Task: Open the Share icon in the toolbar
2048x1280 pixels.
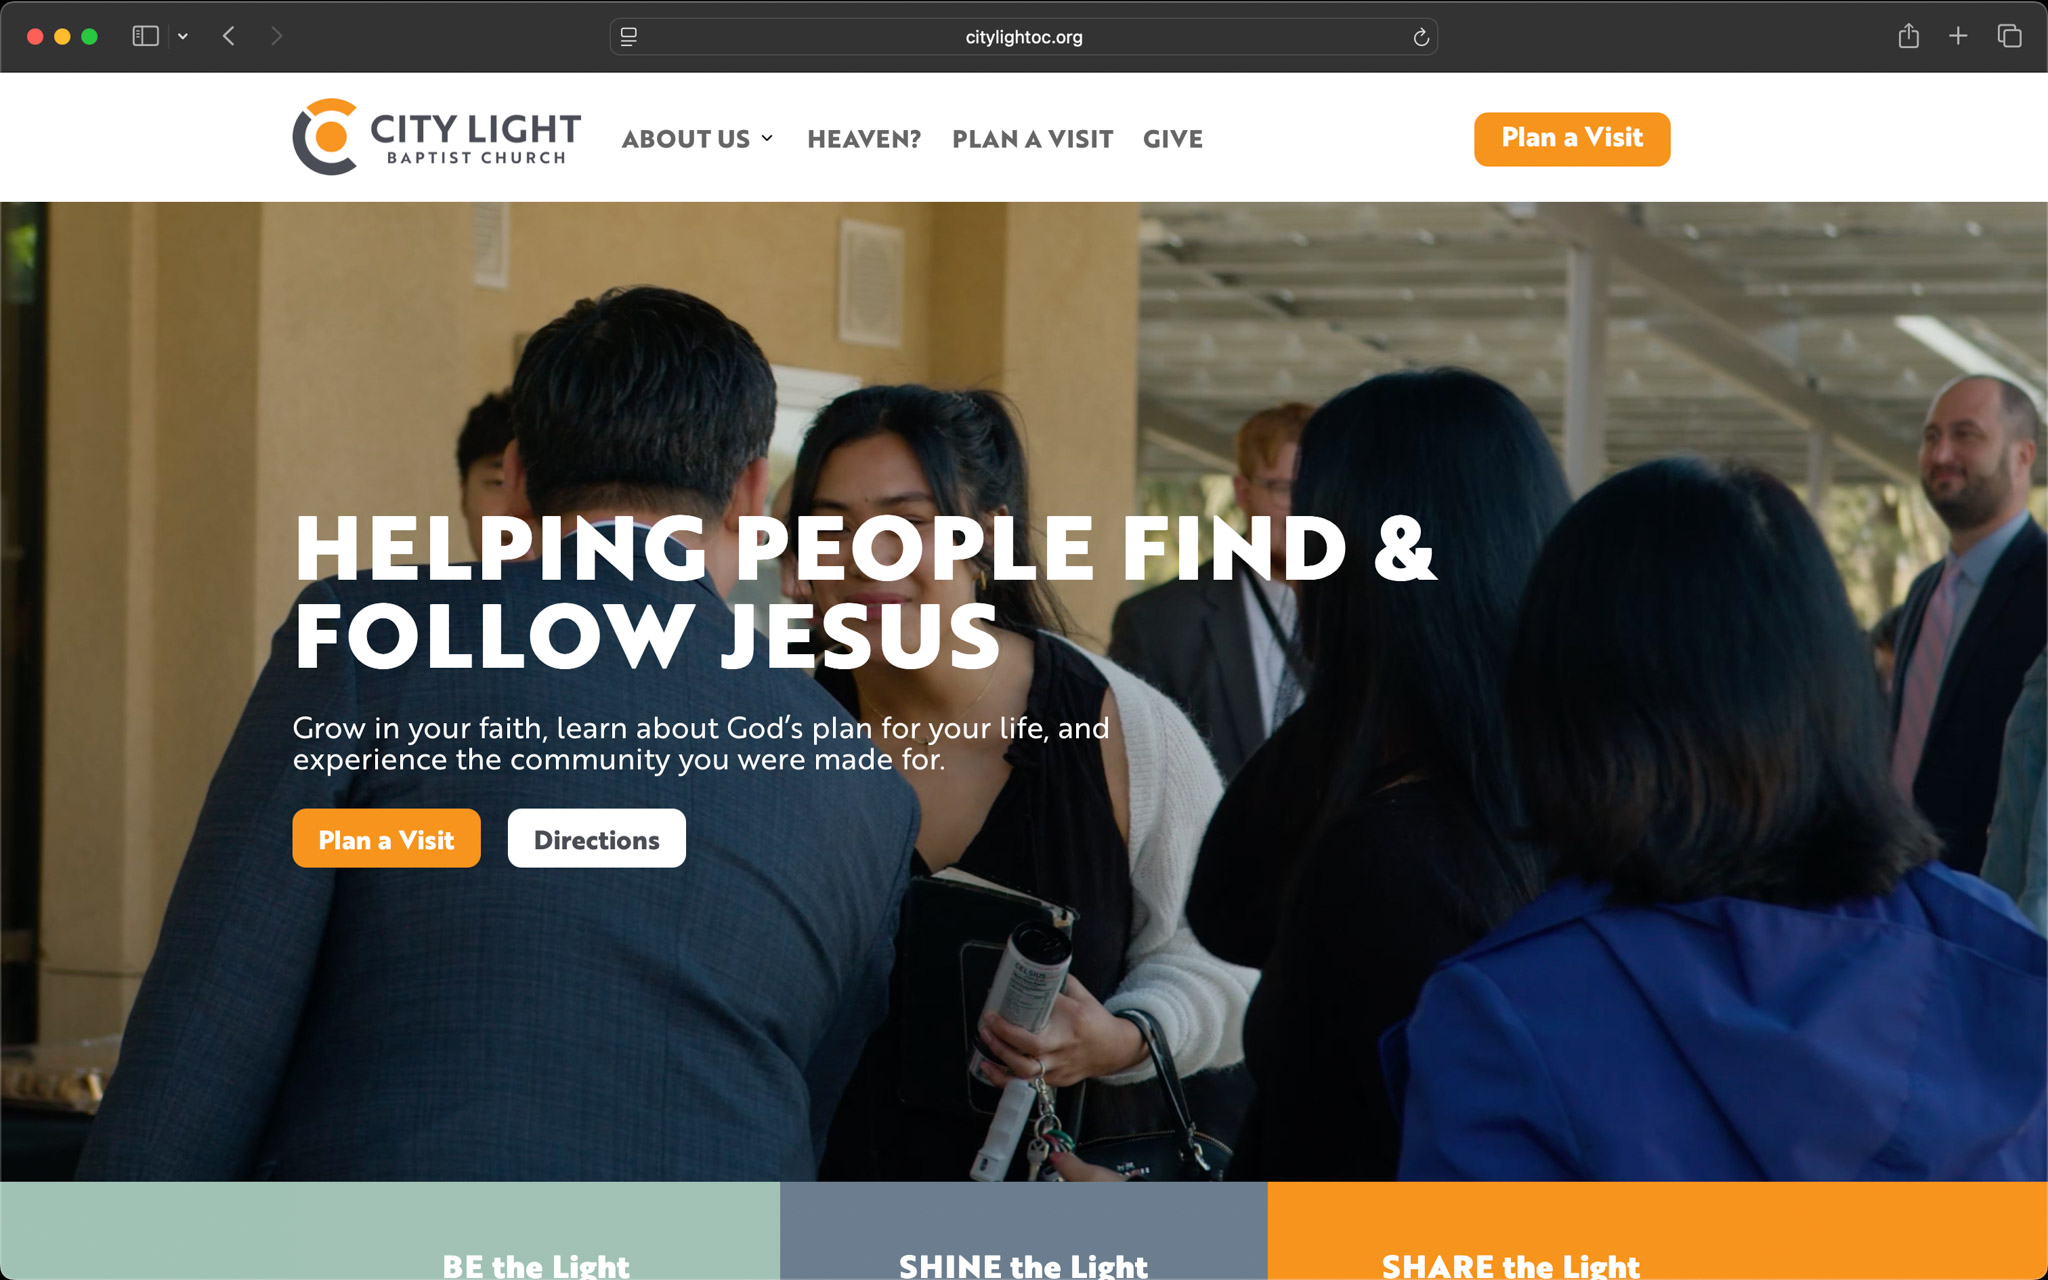Action: pyautogui.click(x=1908, y=36)
